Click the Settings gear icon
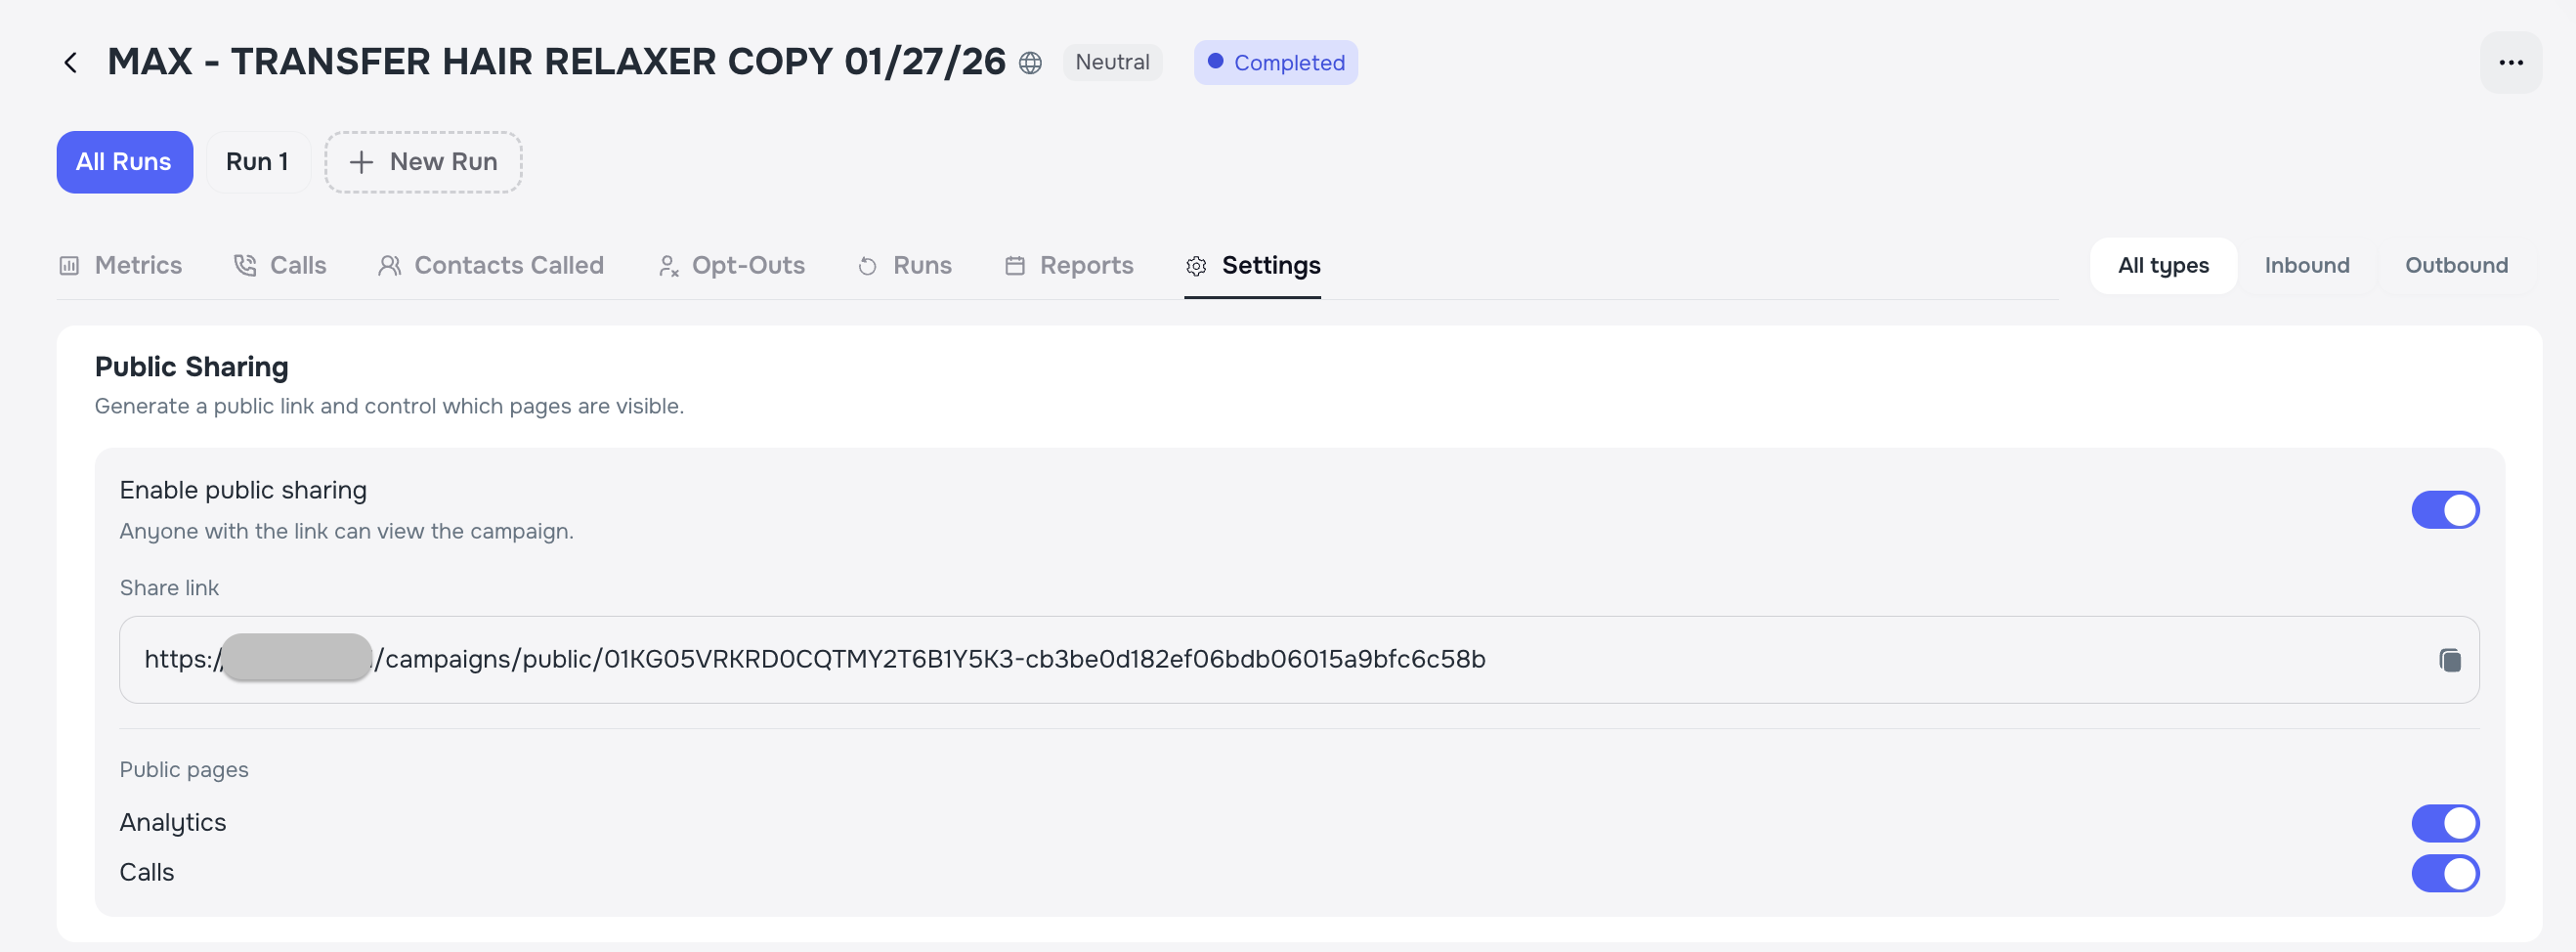The image size is (2576, 952). pyautogui.click(x=1196, y=265)
